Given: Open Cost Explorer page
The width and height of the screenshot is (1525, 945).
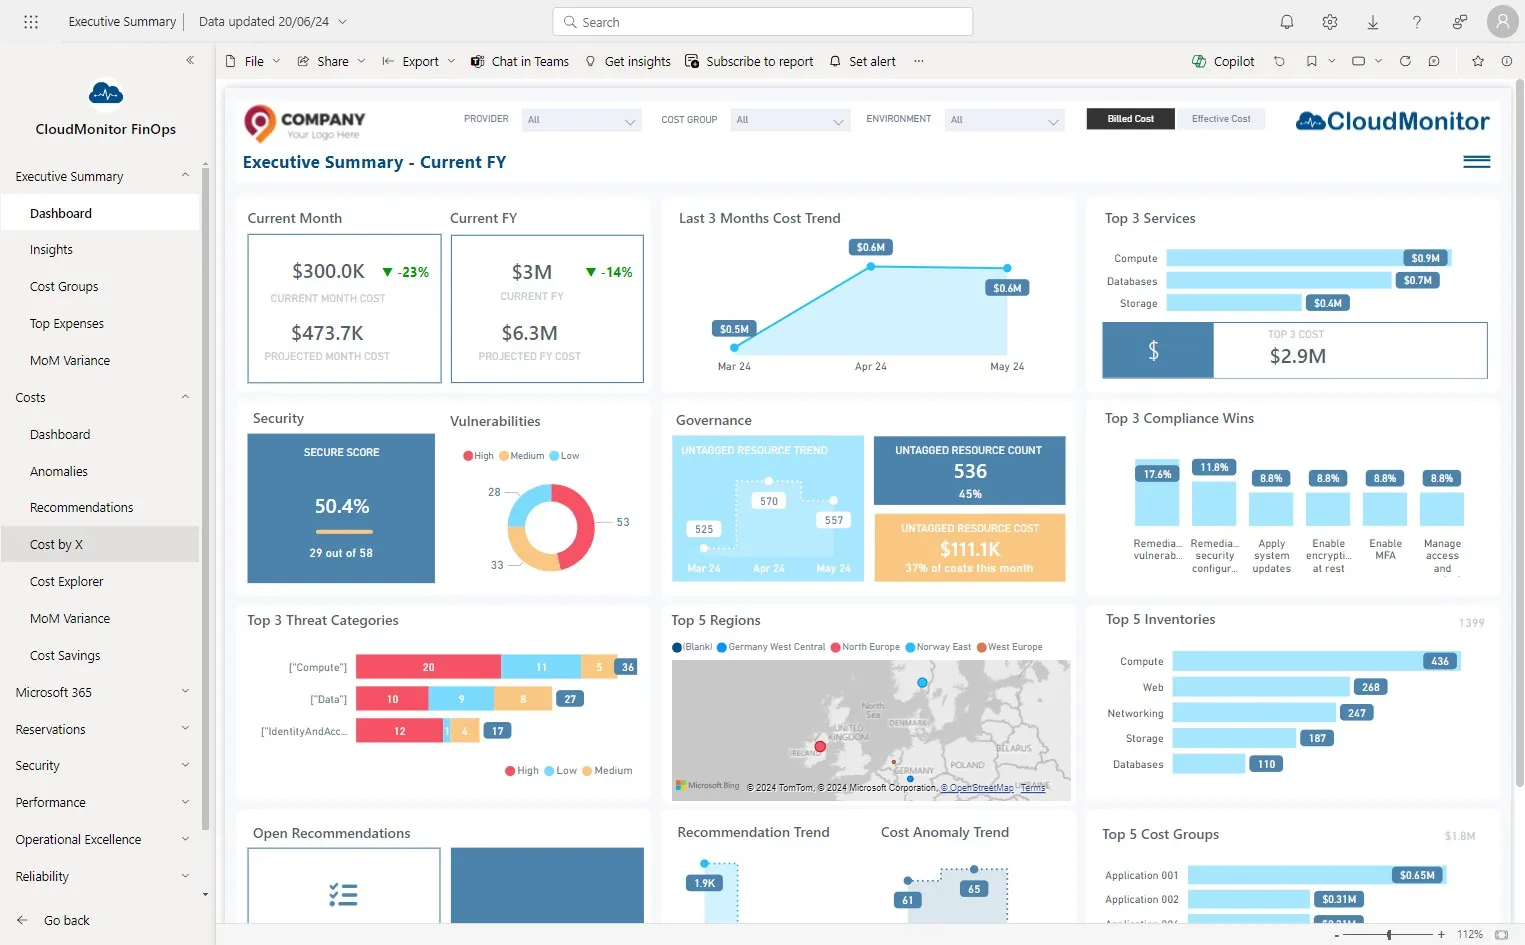Looking at the screenshot, I should coord(66,582).
